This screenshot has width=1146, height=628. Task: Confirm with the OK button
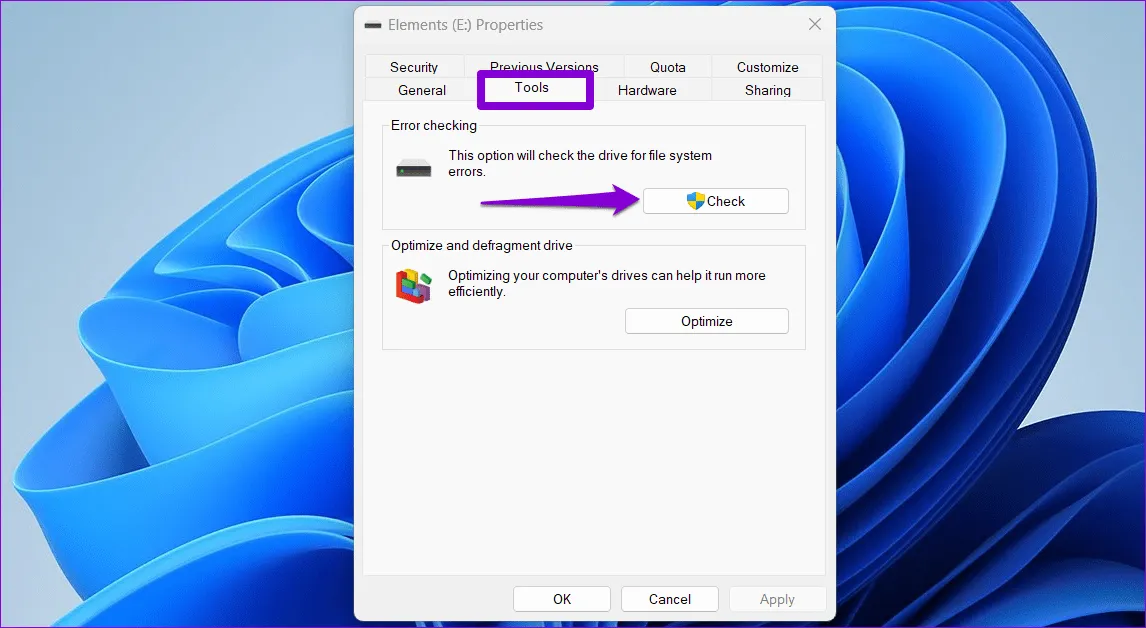point(562,599)
